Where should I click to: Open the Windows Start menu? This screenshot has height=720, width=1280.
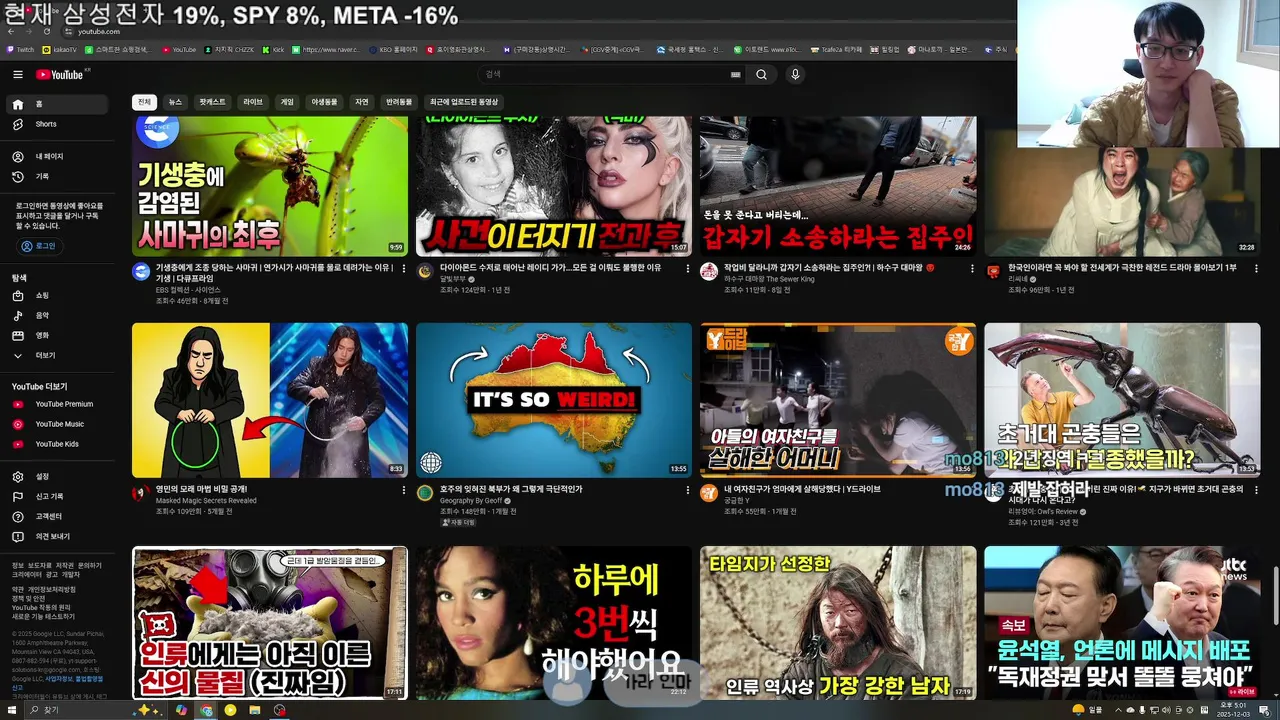pyautogui.click(x=12, y=710)
